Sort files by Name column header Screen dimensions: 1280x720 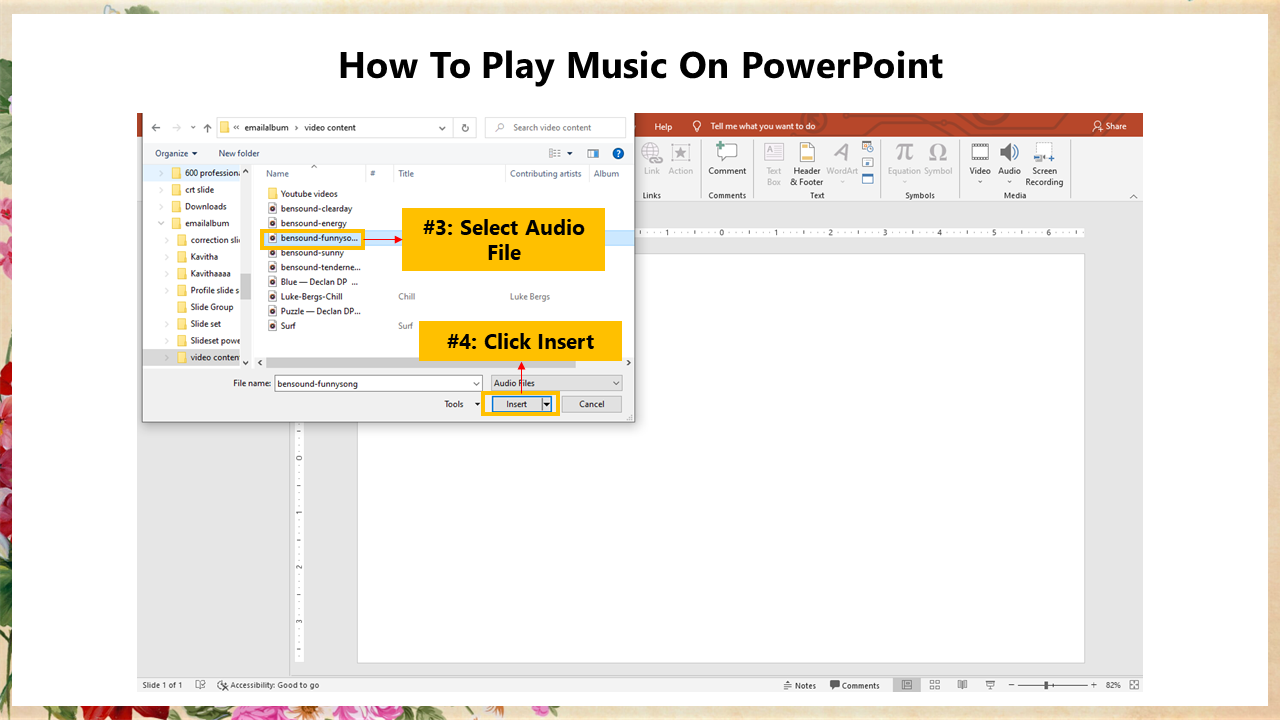[x=277, y=174]
